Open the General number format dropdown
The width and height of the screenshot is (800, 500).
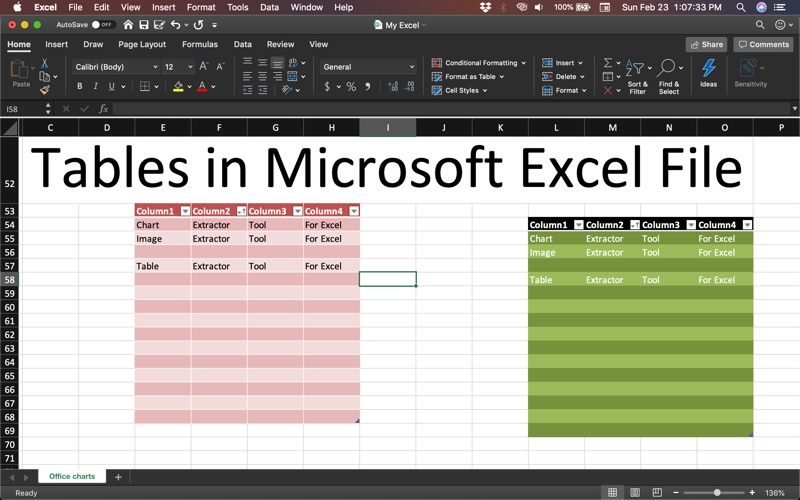(x=412, y=67)
